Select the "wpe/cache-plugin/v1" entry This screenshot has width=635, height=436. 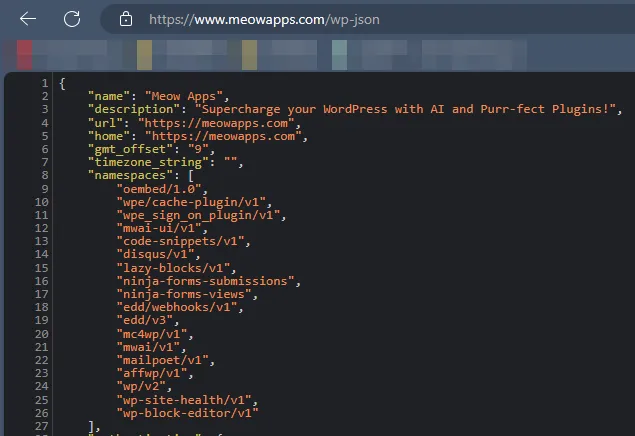pyautogui.click(x=191, y=202)
